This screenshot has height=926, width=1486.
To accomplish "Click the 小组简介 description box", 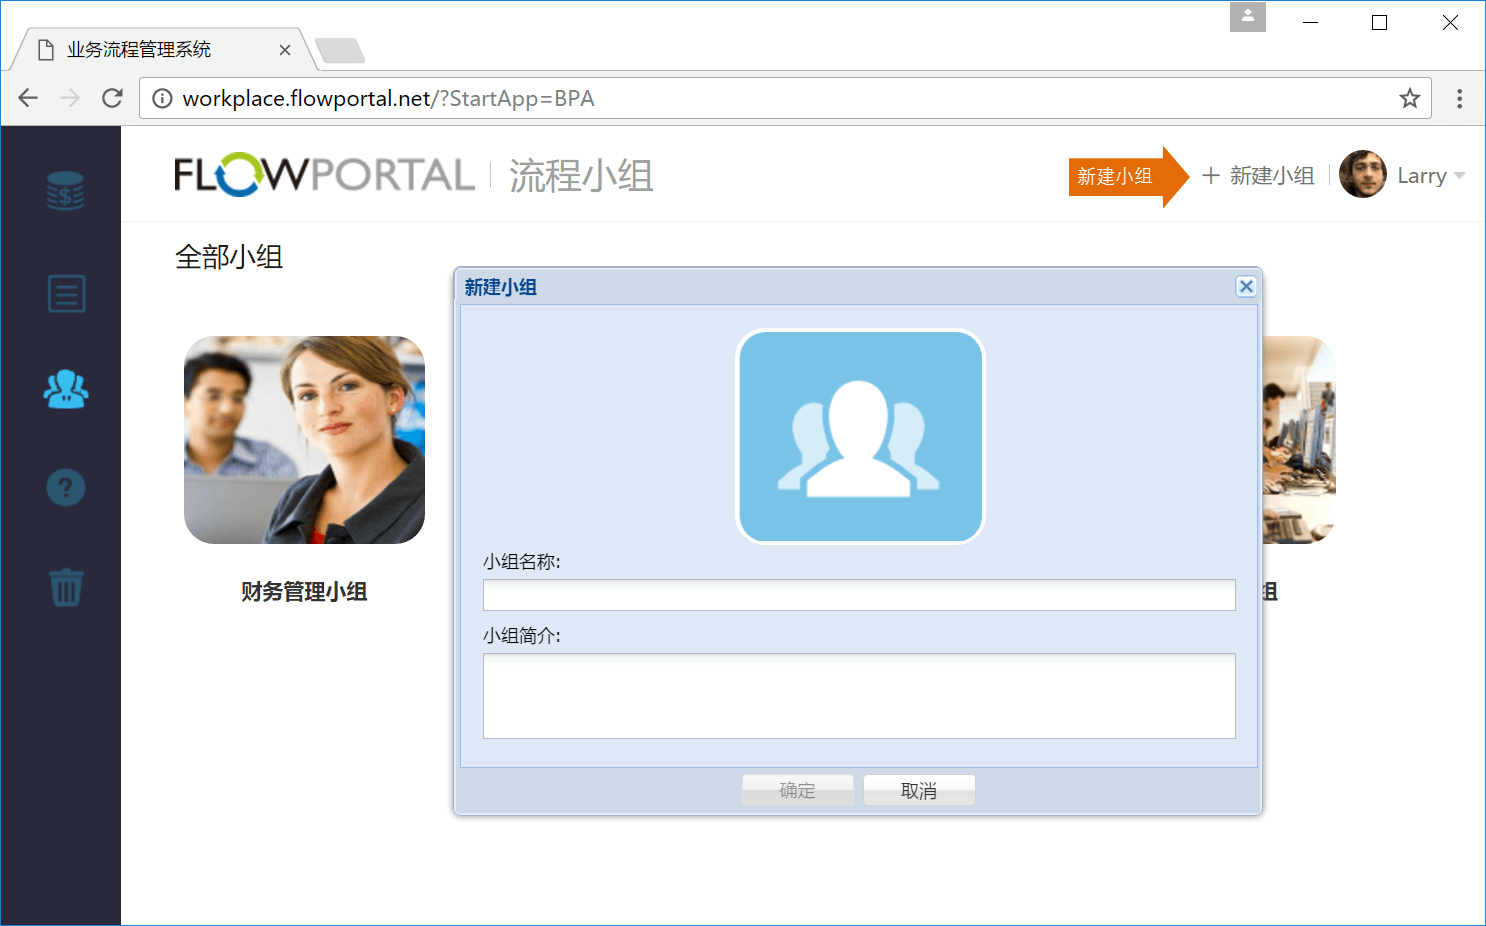I will click(858, 696).
